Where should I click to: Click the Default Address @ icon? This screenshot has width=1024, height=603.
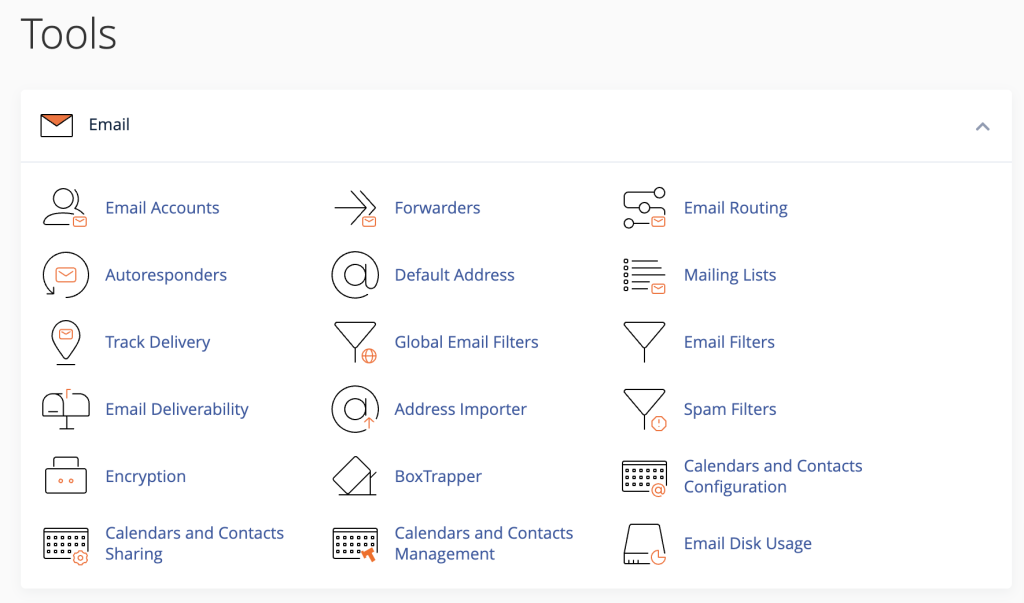click(x=355, y=275)
